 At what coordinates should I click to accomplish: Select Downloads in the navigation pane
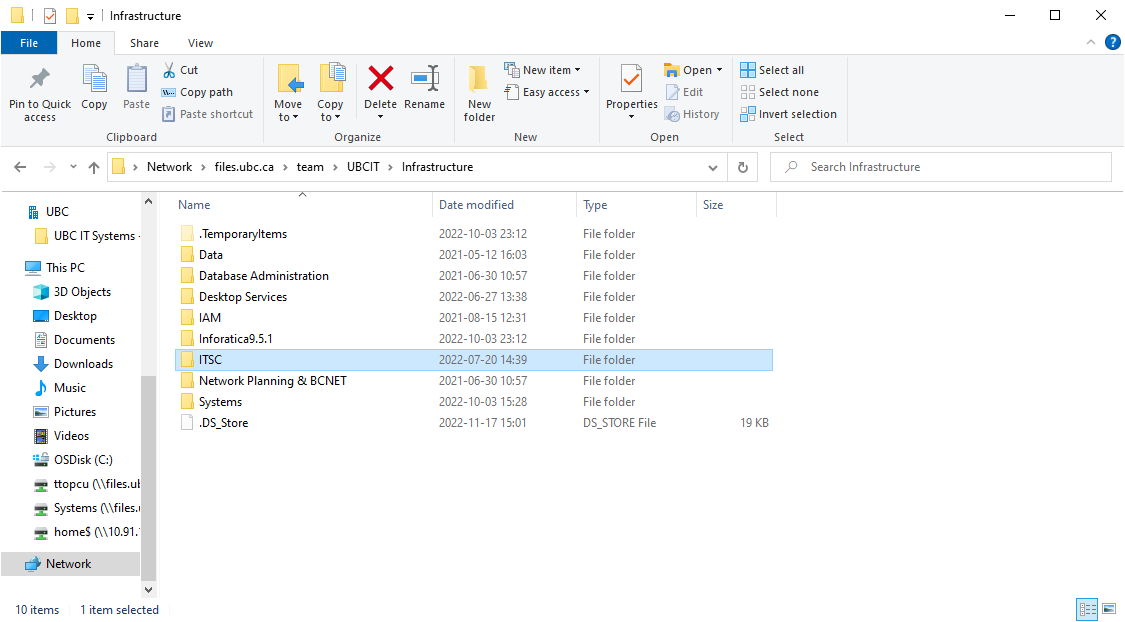83,364
